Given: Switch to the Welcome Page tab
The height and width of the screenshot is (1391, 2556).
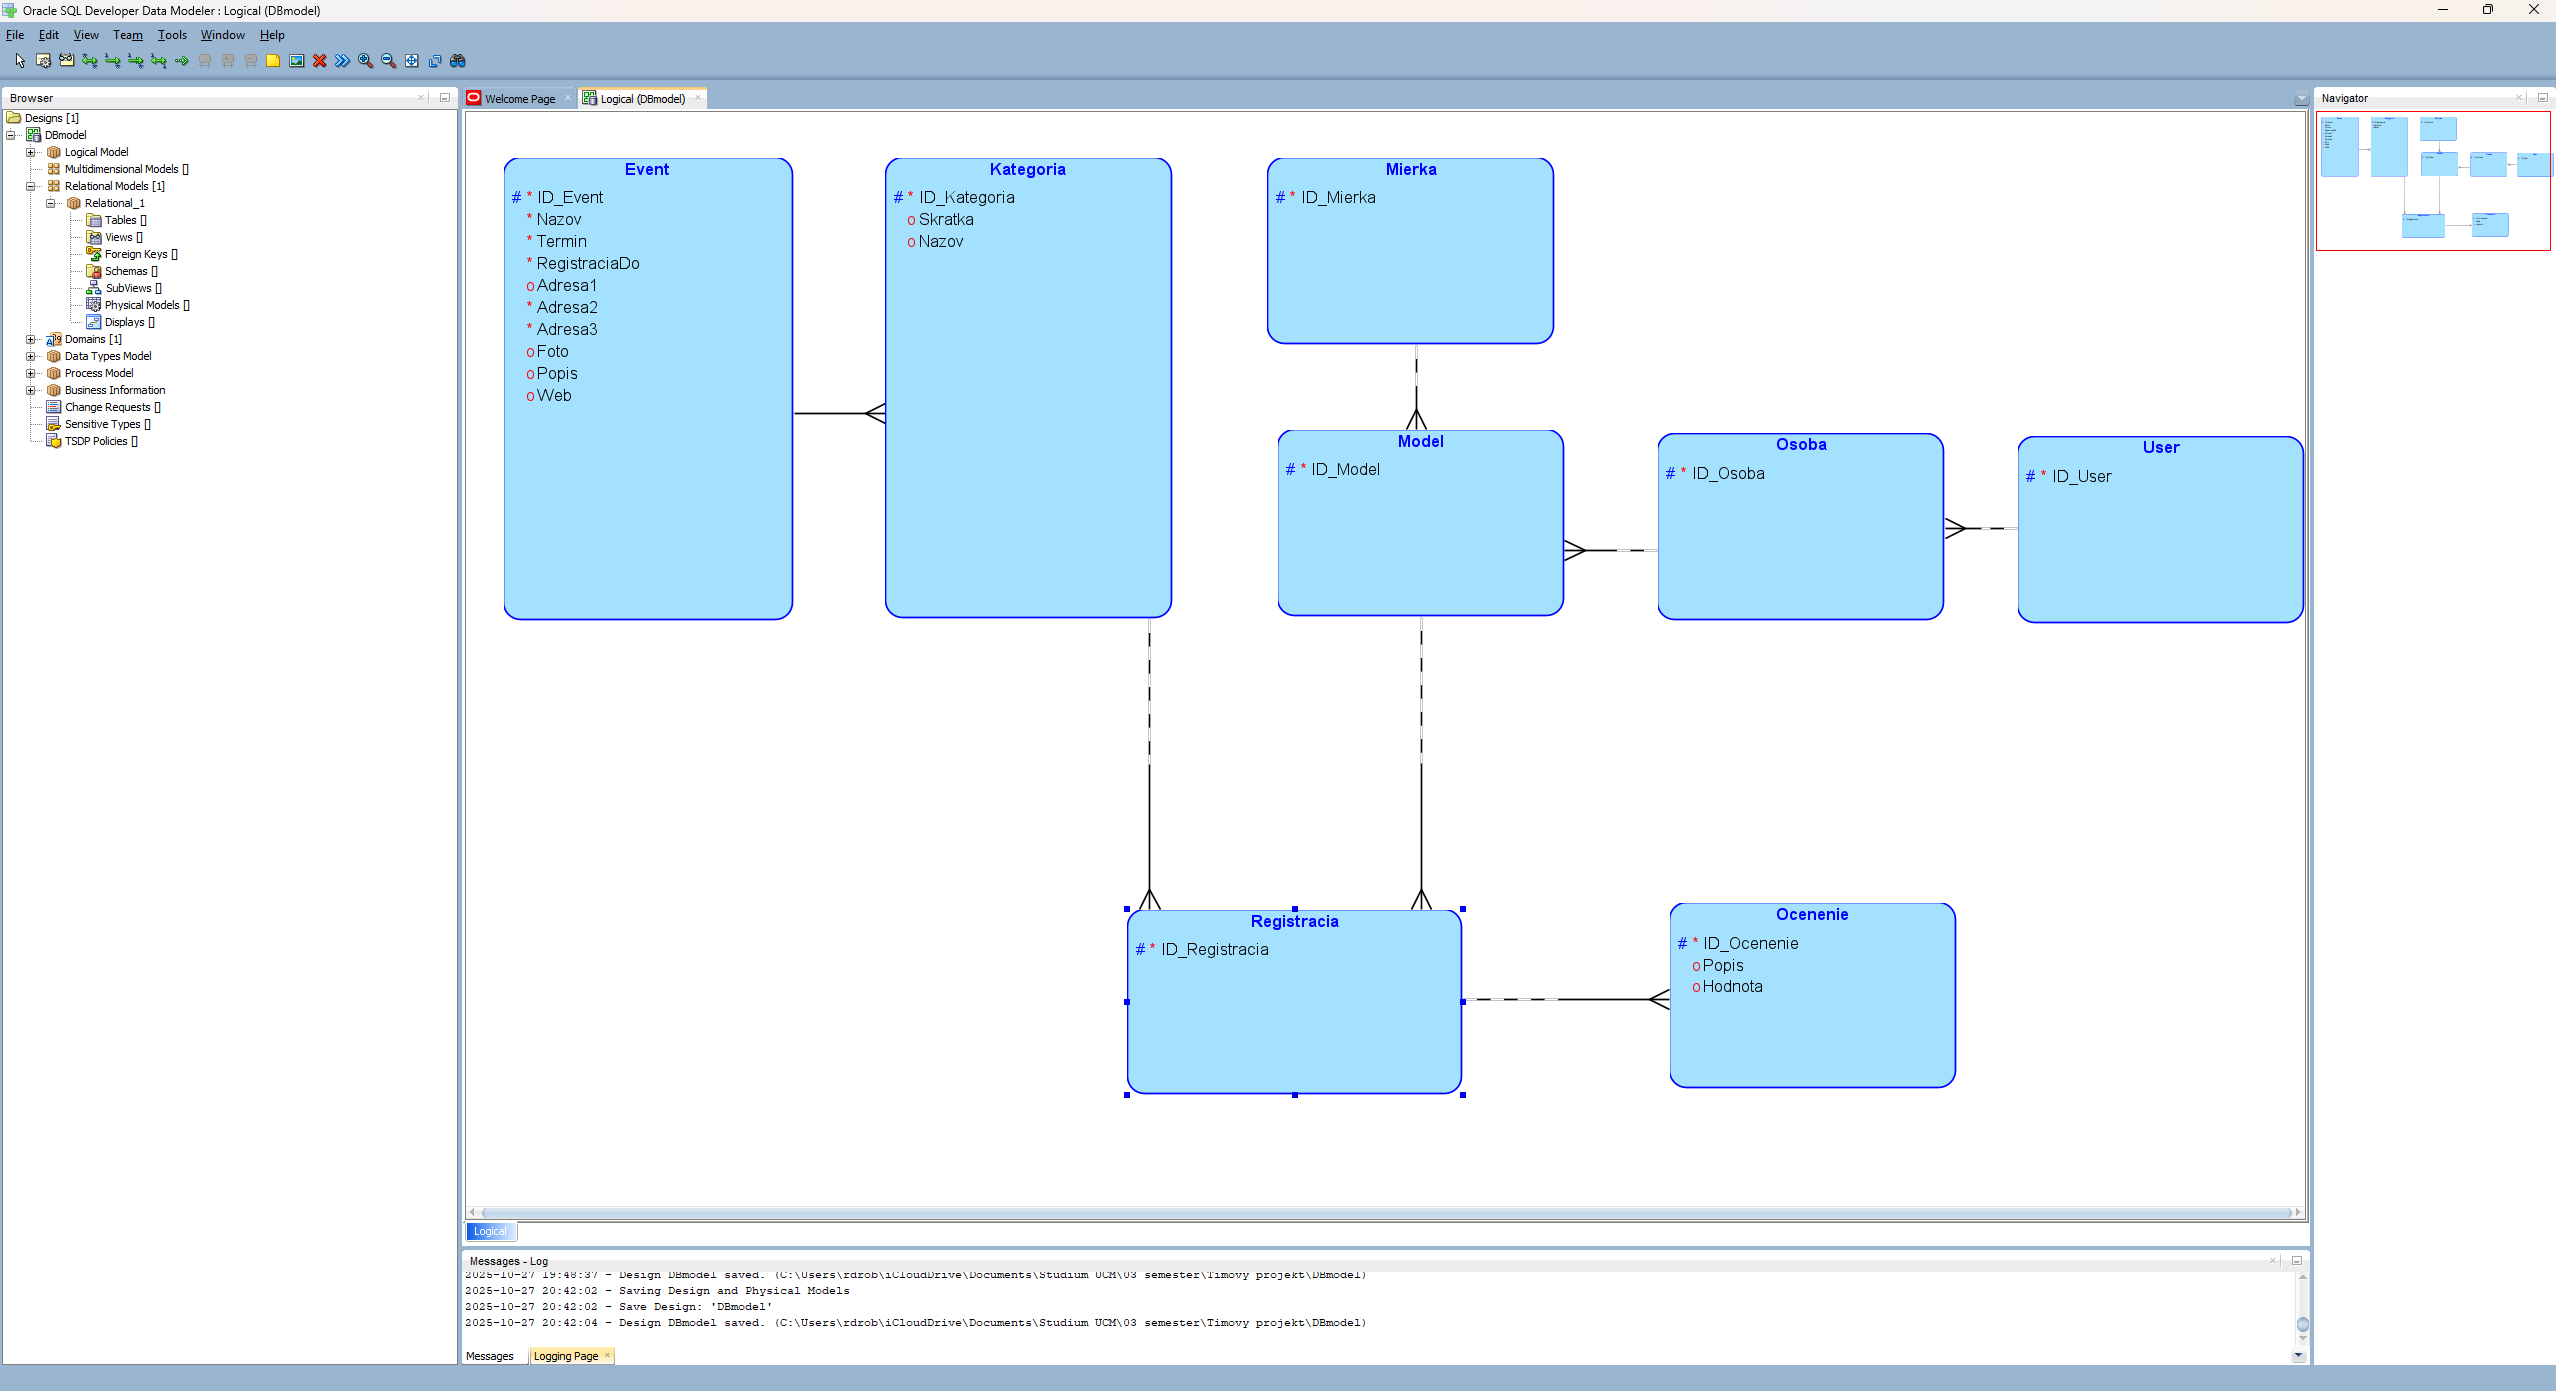Looking at the screenshot, I should (x=519, y=98).
